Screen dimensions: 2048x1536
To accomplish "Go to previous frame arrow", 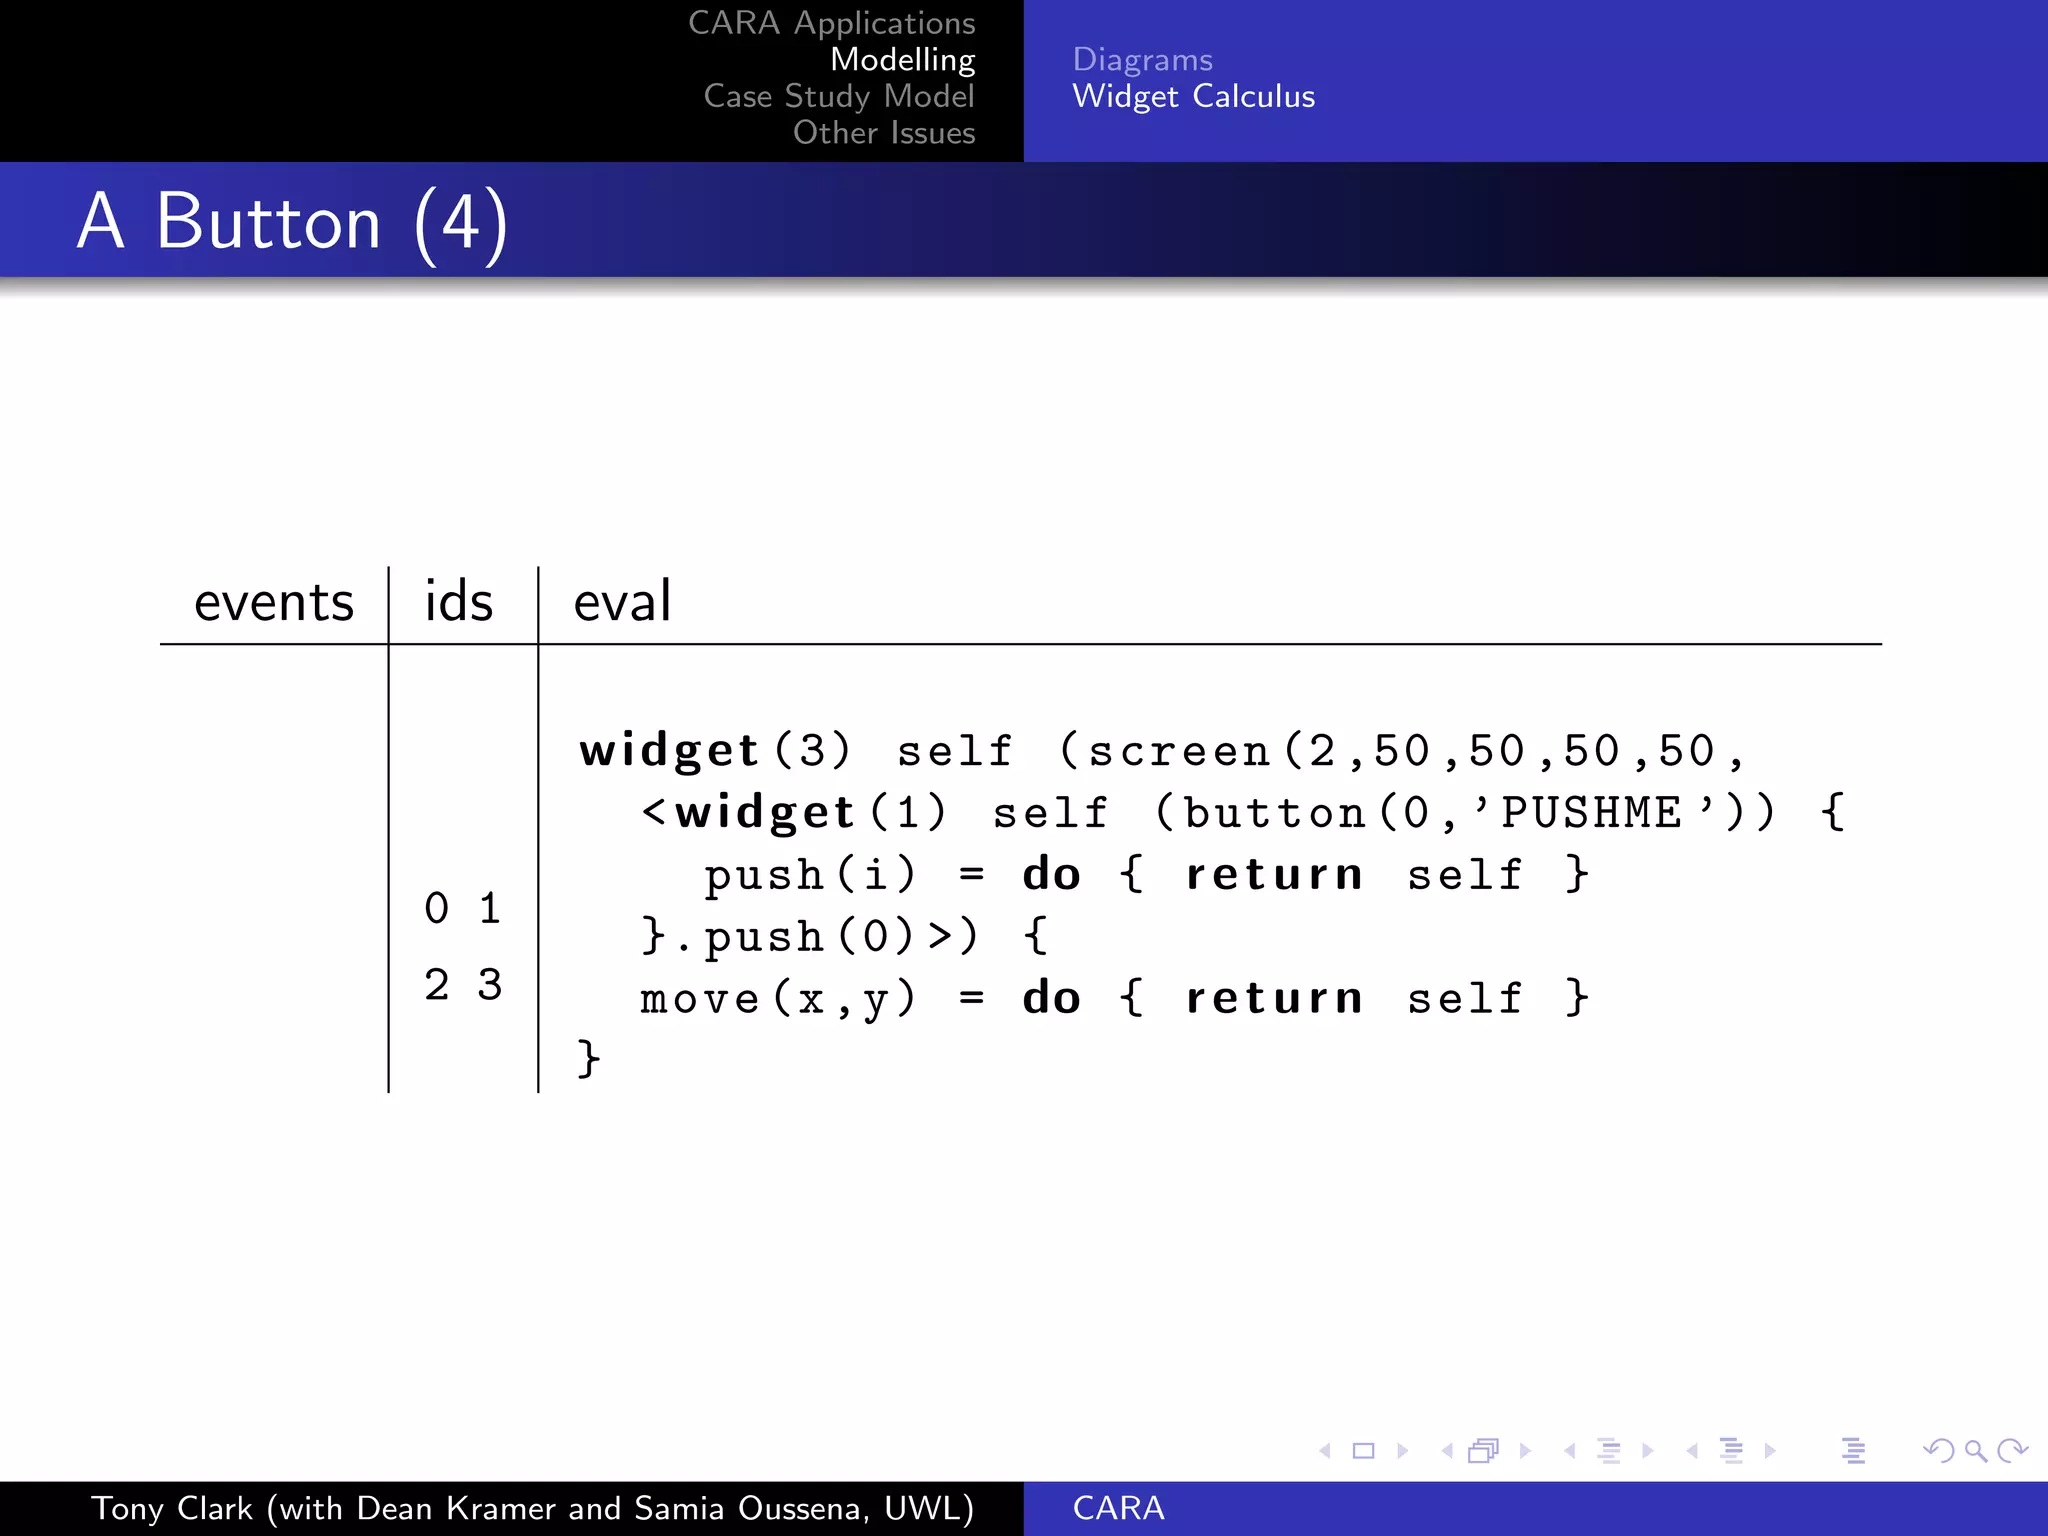I will 1447,1450.
